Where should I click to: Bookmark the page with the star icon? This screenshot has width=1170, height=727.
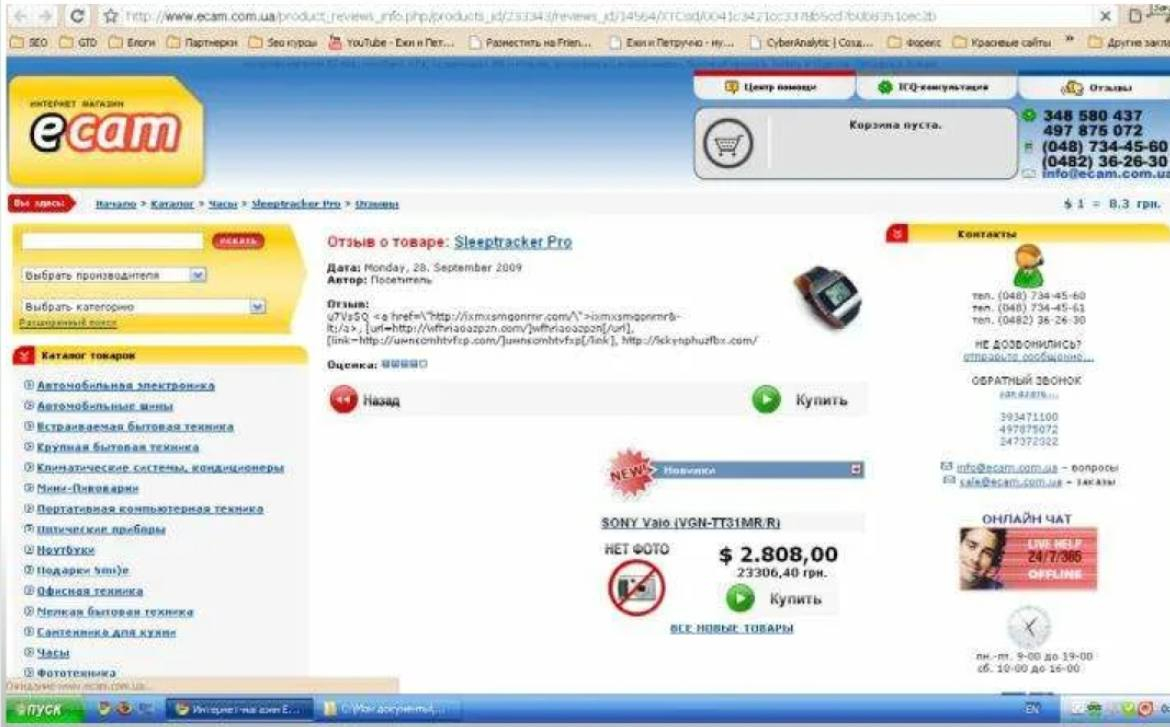[x=111, y=16]
